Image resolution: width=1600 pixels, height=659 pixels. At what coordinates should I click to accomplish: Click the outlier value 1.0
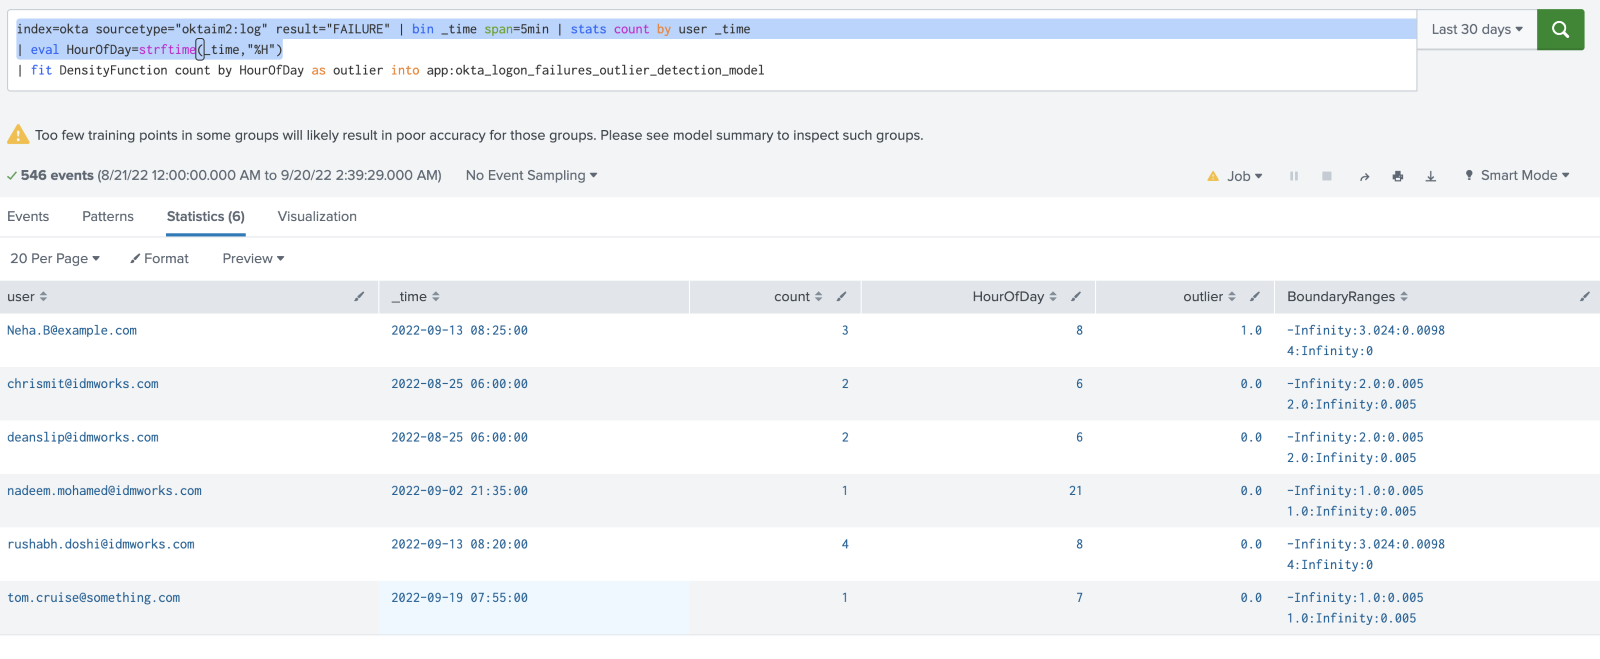click(1251, 331)
